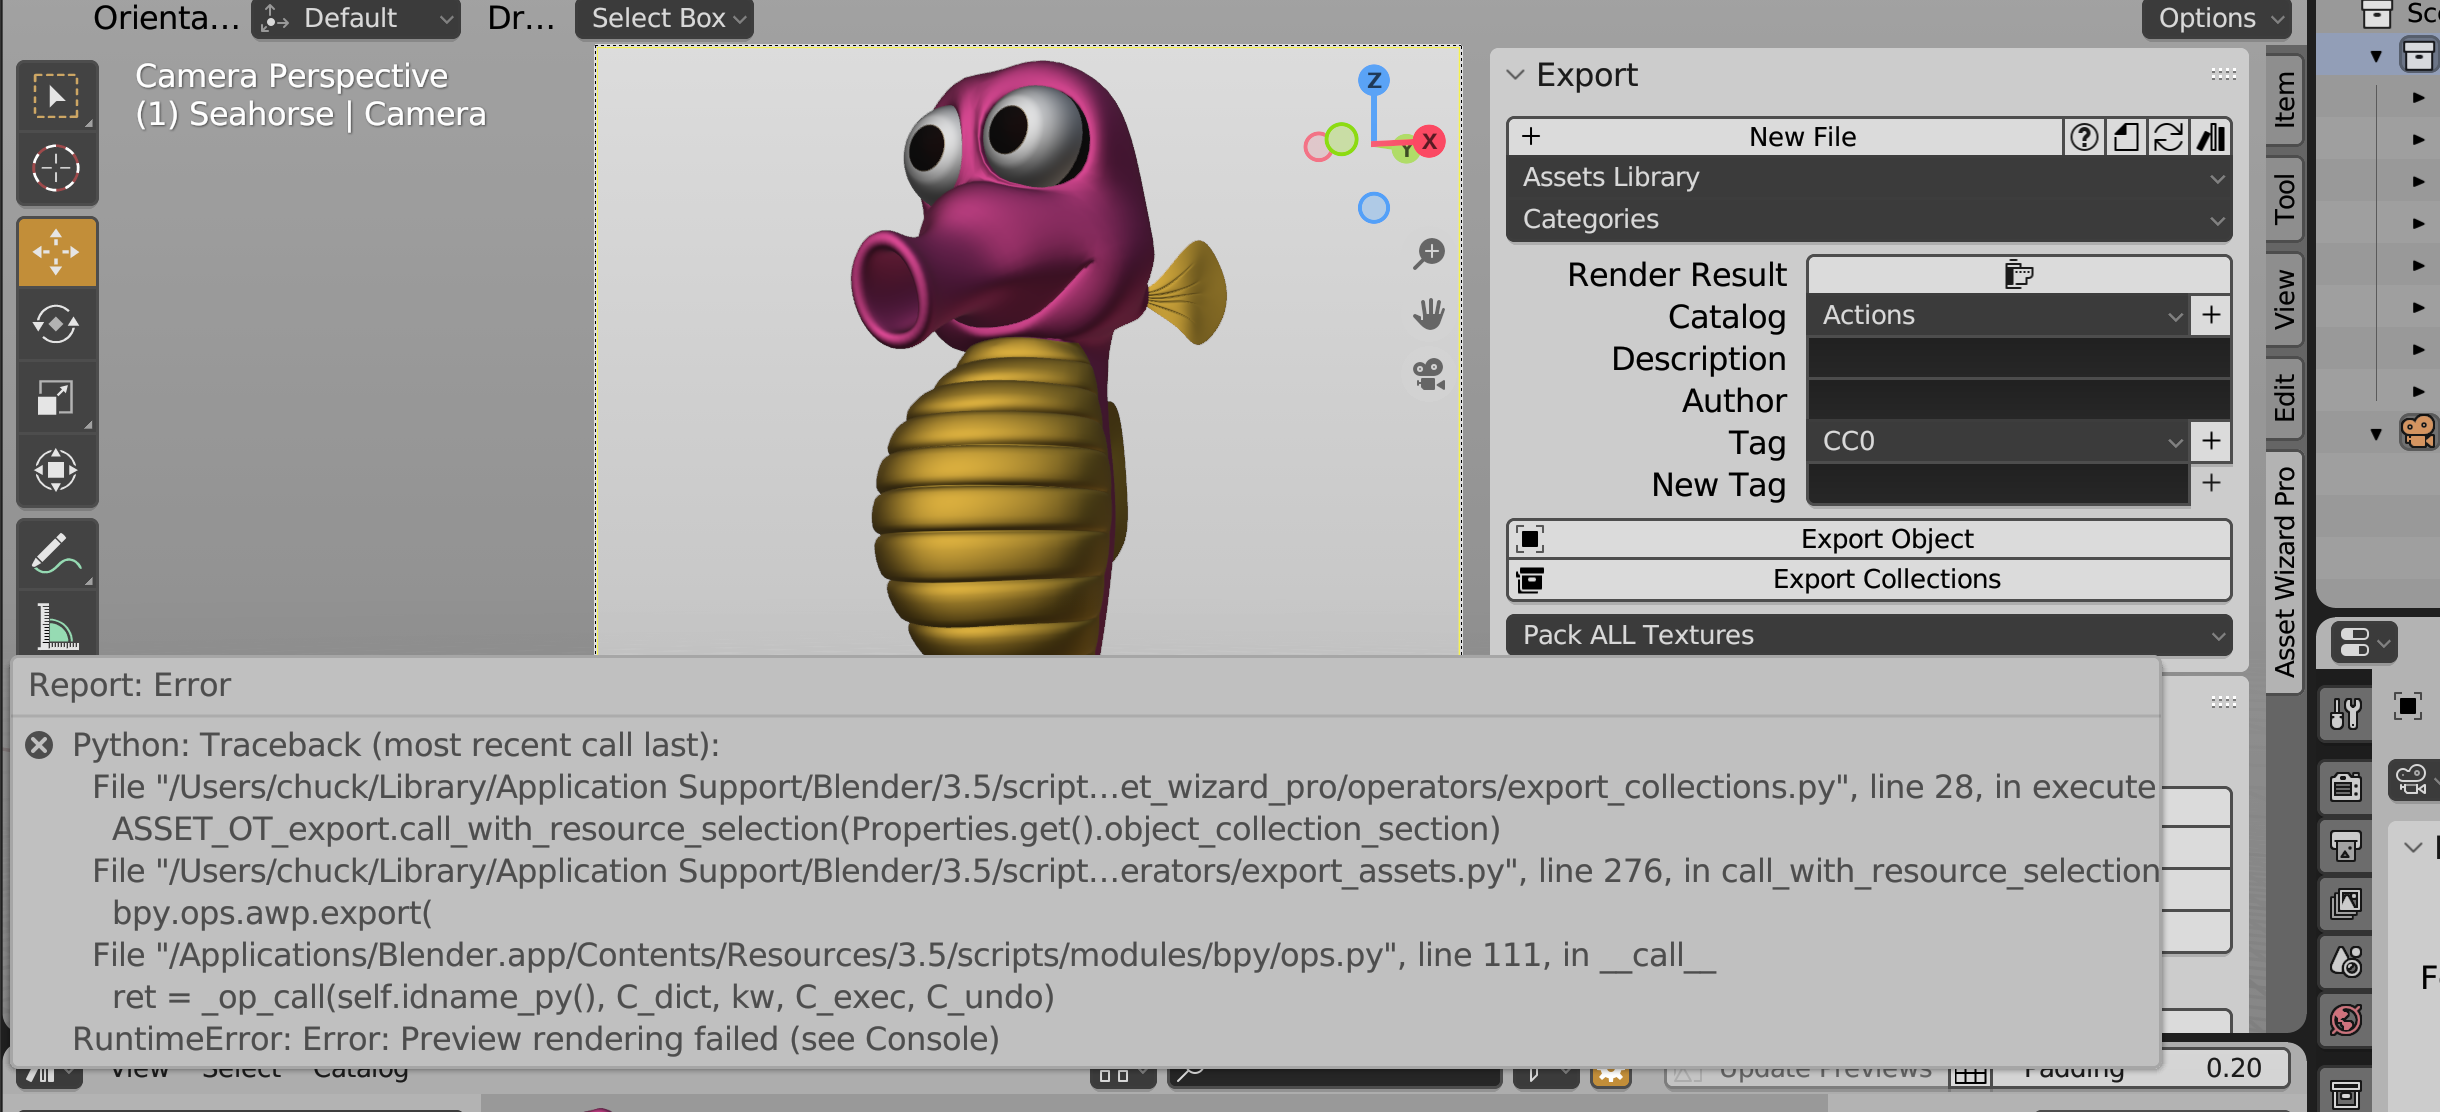Screen dimensions: 2440x1112
Task: Select the Measure tool
Action: click(x=56, y=624)
